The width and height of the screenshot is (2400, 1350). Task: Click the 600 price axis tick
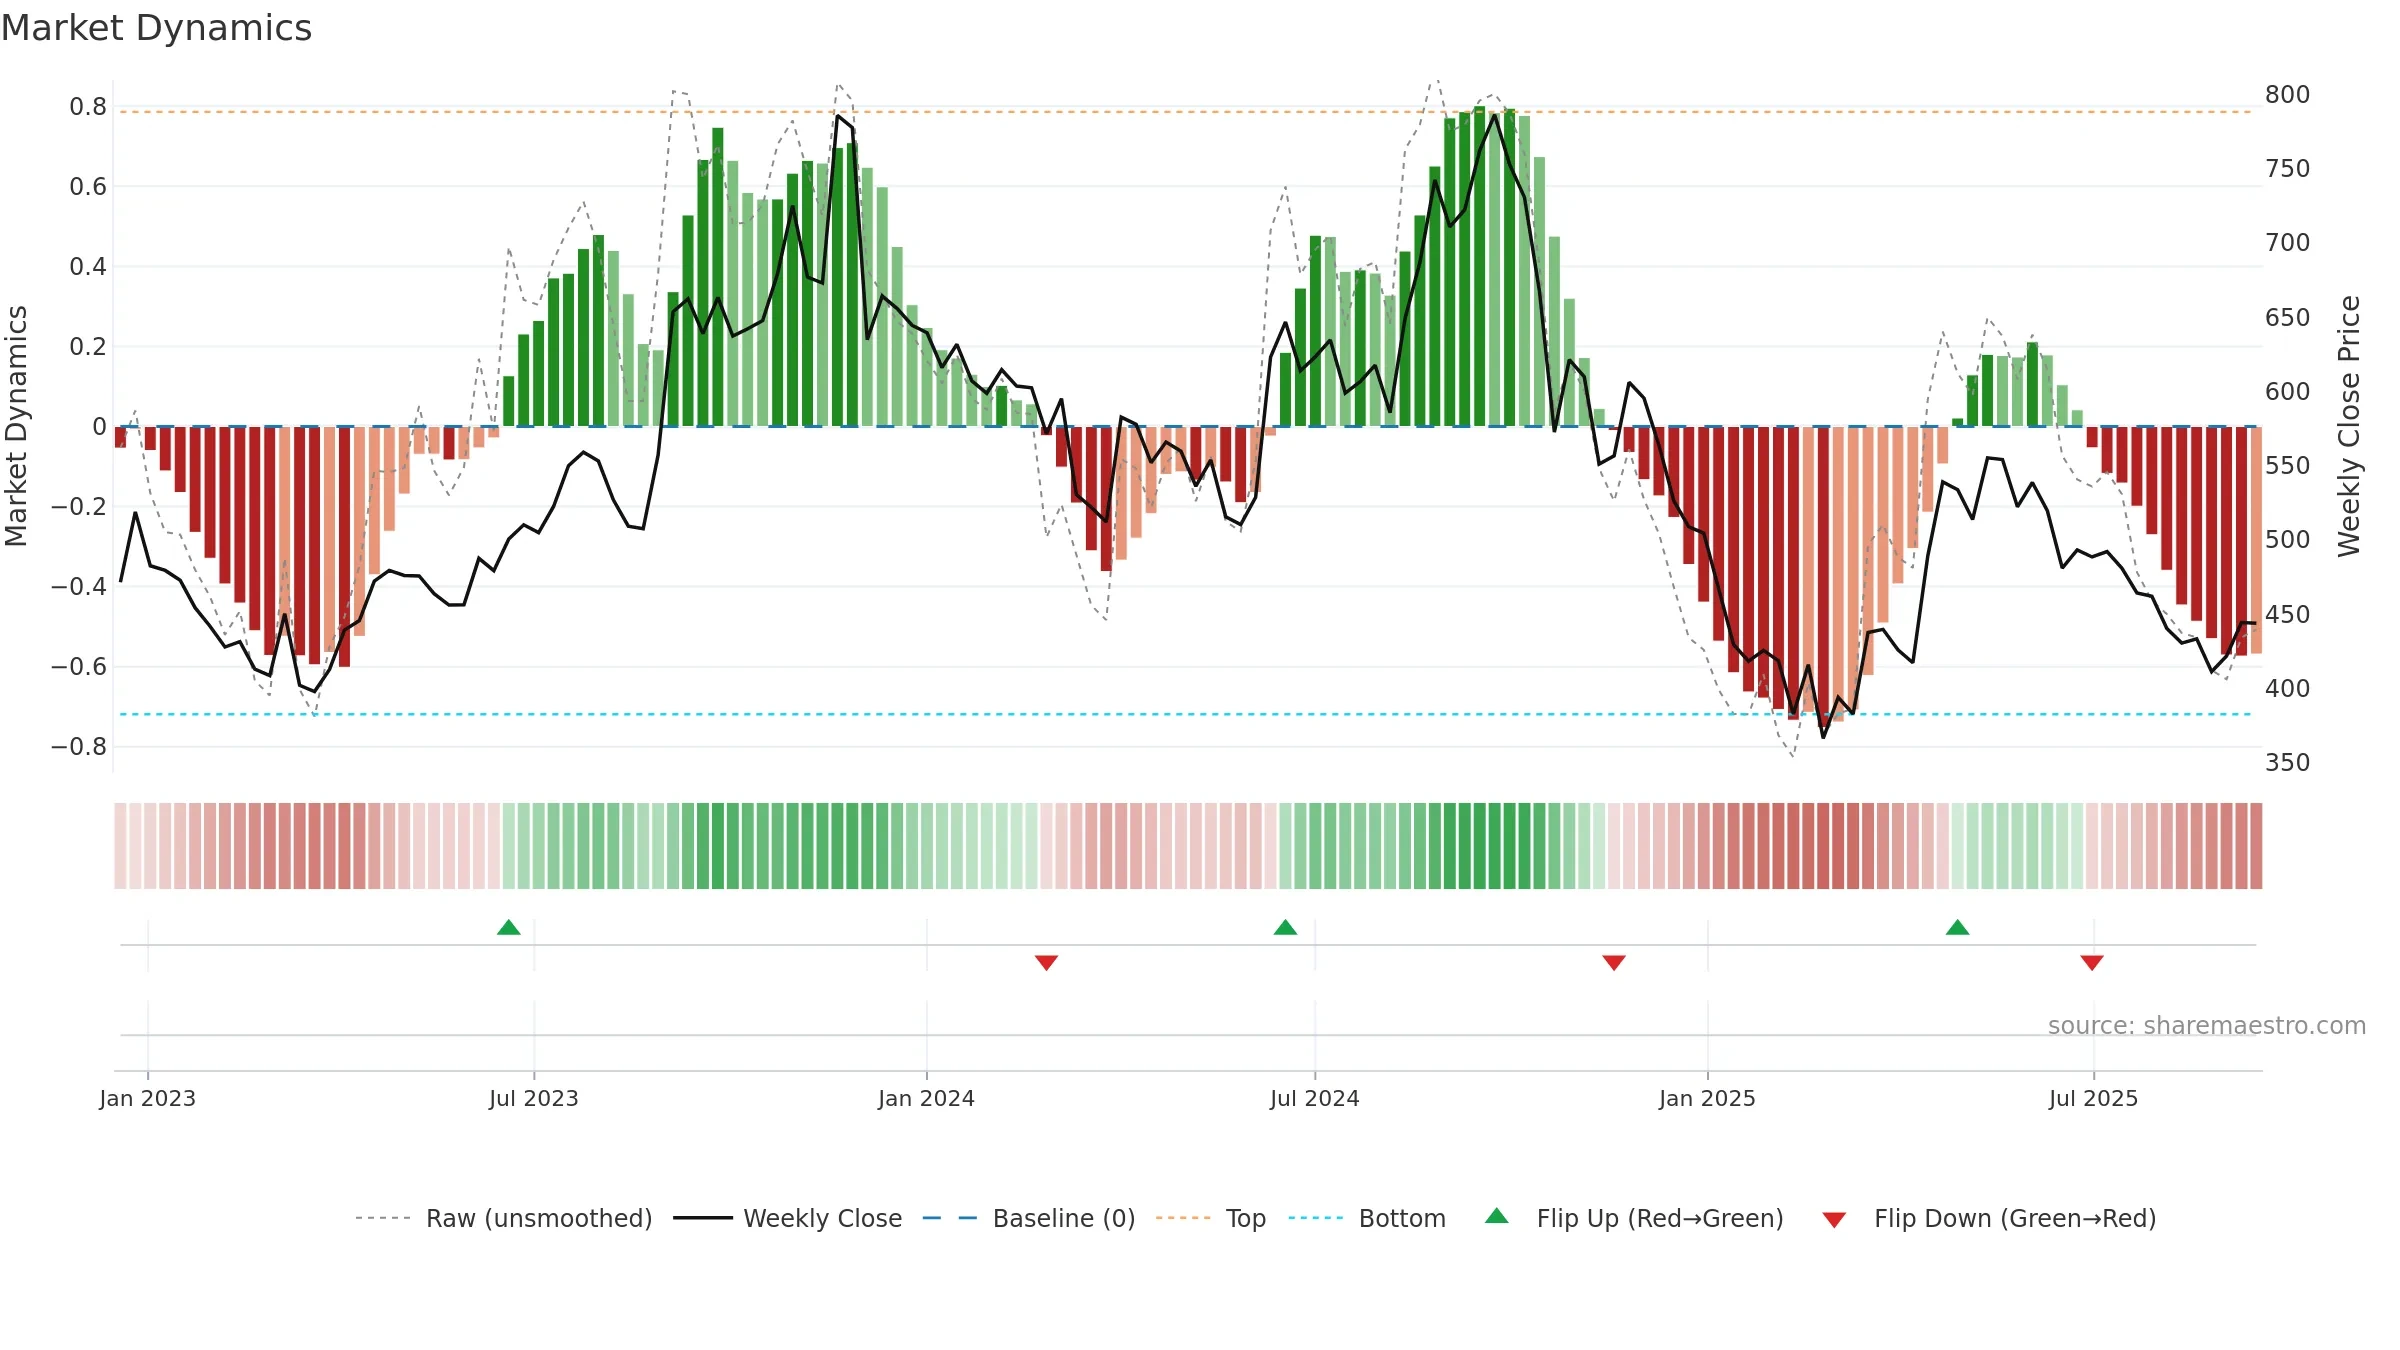(2288, 391)
